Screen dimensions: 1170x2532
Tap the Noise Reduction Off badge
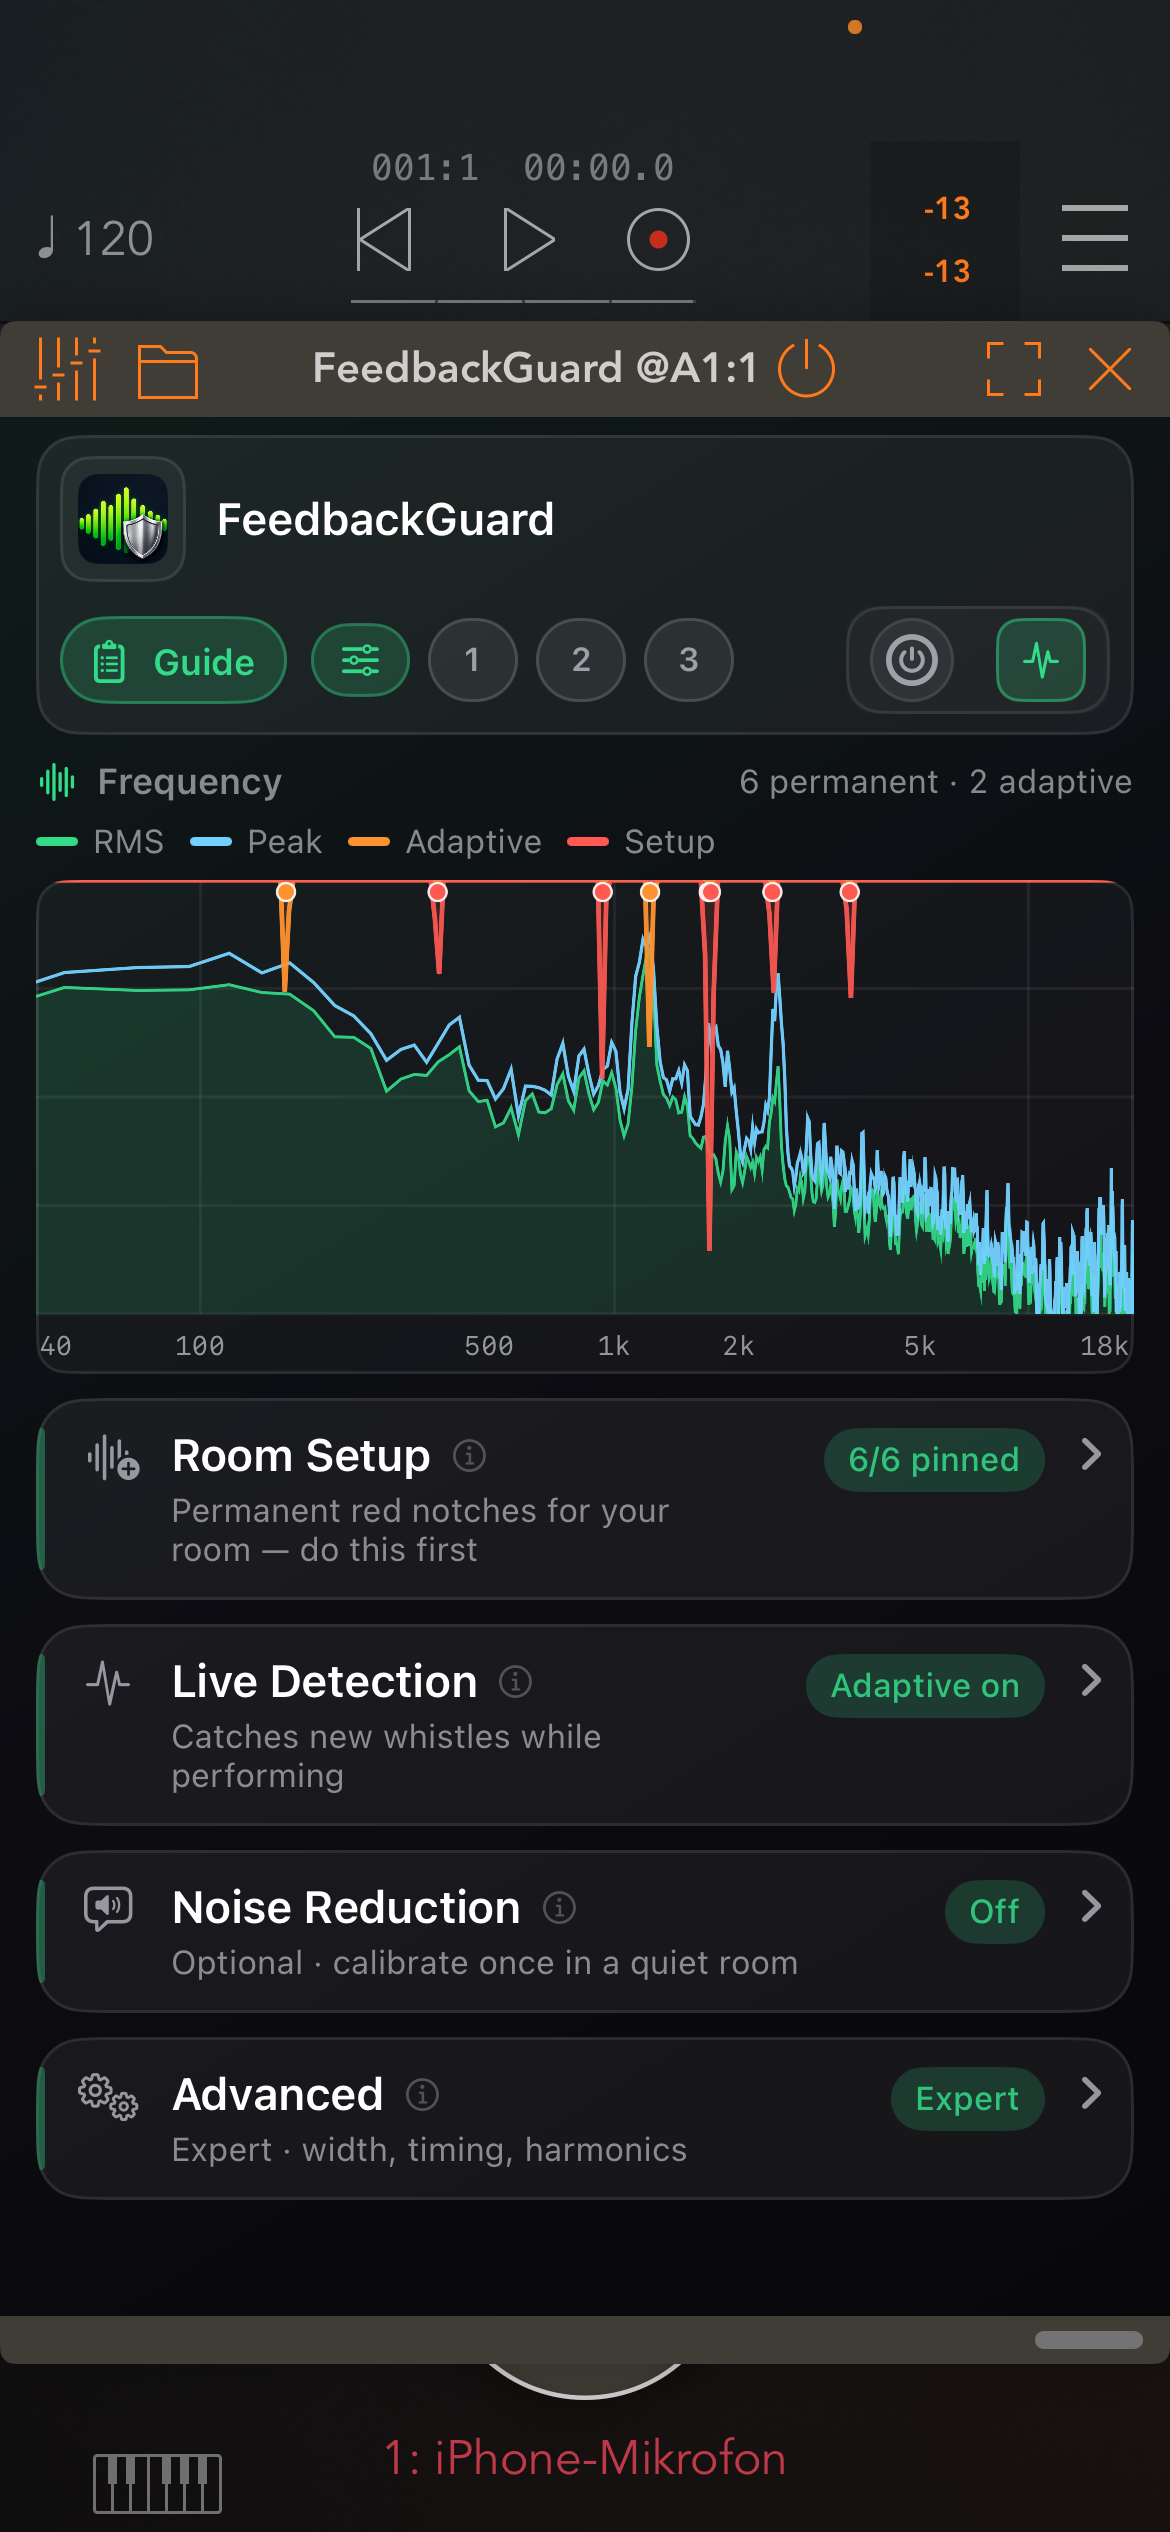[x=994, y=1912]
